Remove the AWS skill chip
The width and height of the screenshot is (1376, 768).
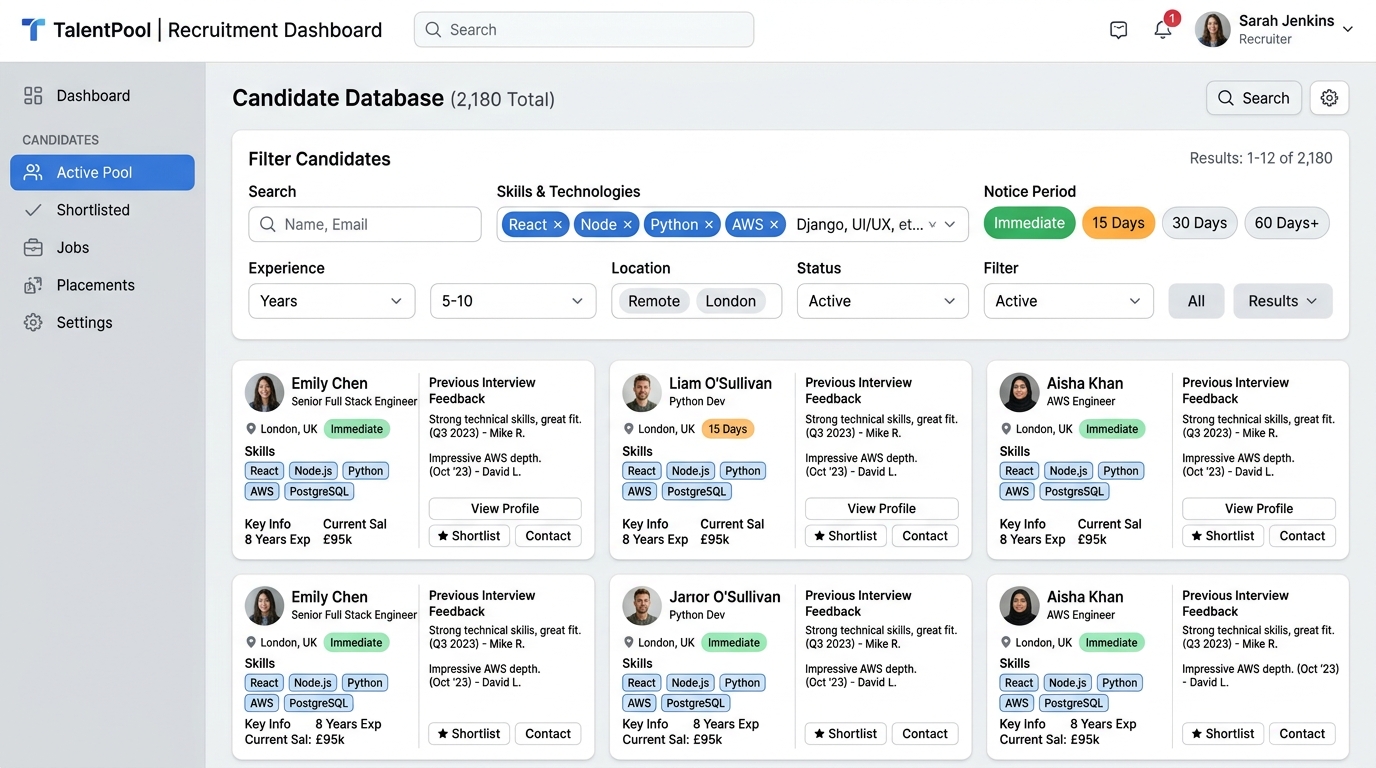(774, 224)
